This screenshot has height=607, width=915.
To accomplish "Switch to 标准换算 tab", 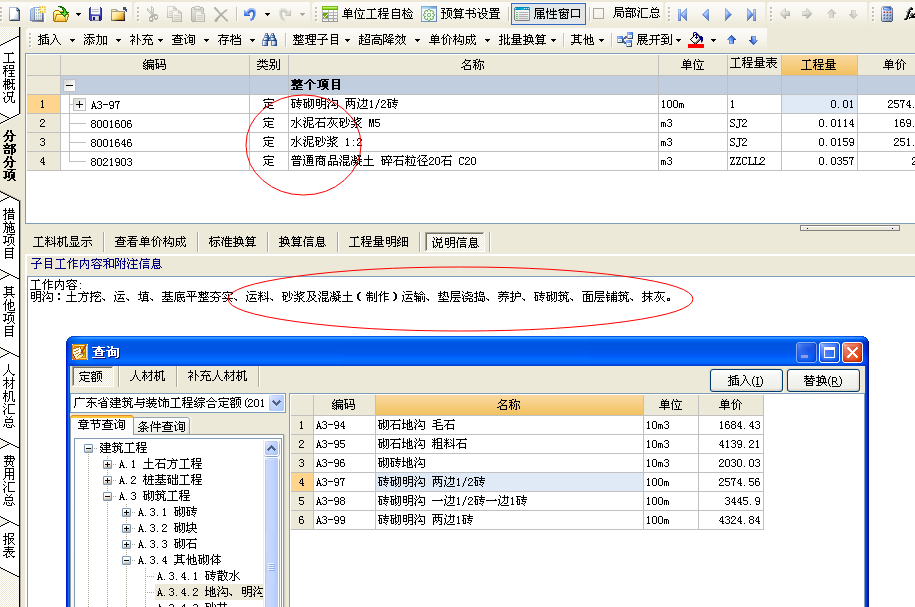I will (x=232, y=242).
